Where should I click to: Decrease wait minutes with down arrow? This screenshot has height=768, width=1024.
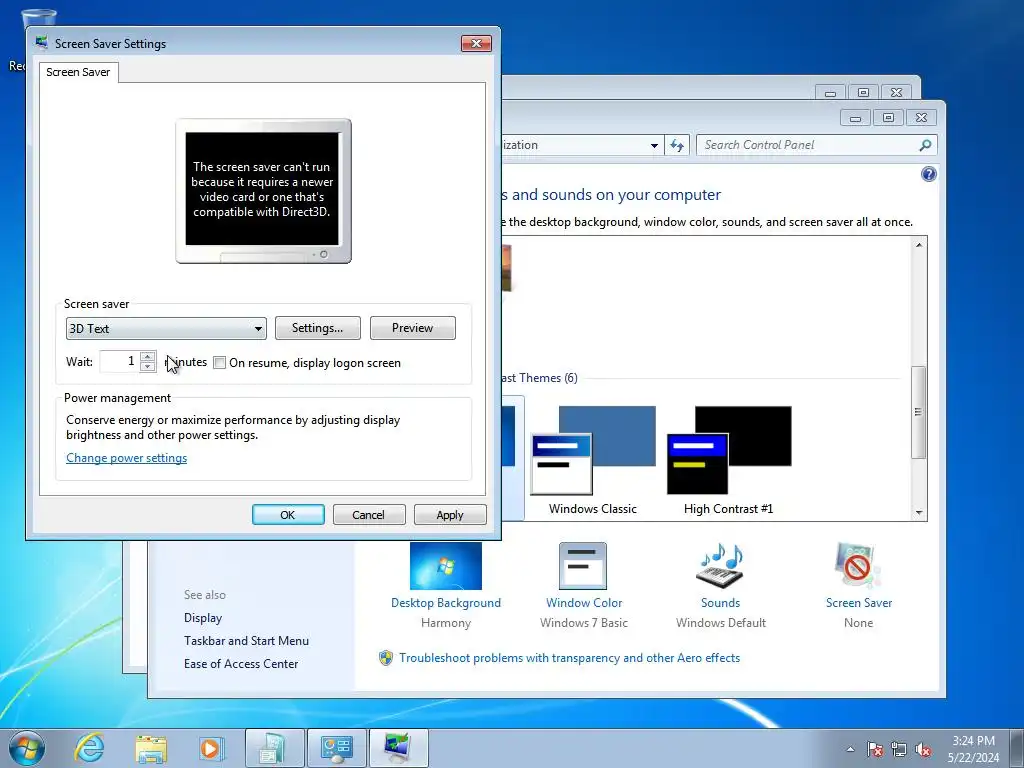[148, 366]
